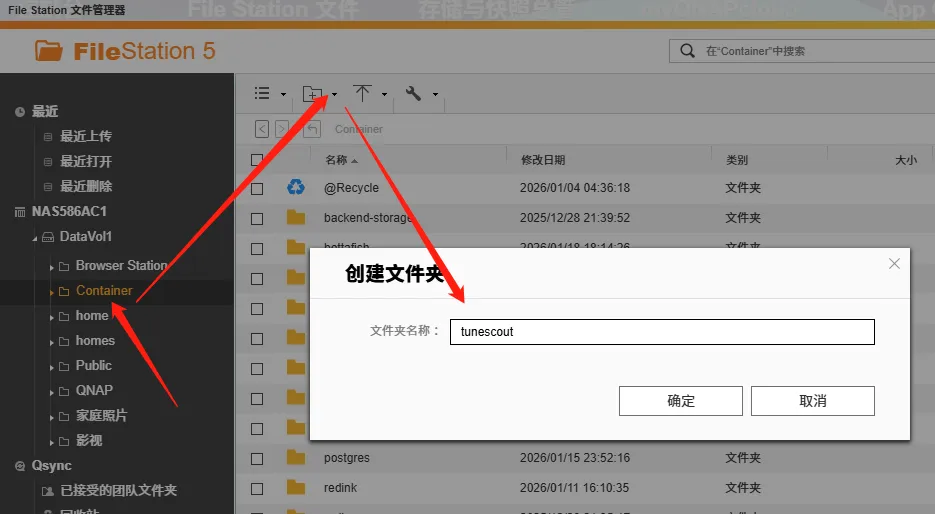935x514 pixels.
Task: Click the Qsync sync icon
Action: (20, 466)
